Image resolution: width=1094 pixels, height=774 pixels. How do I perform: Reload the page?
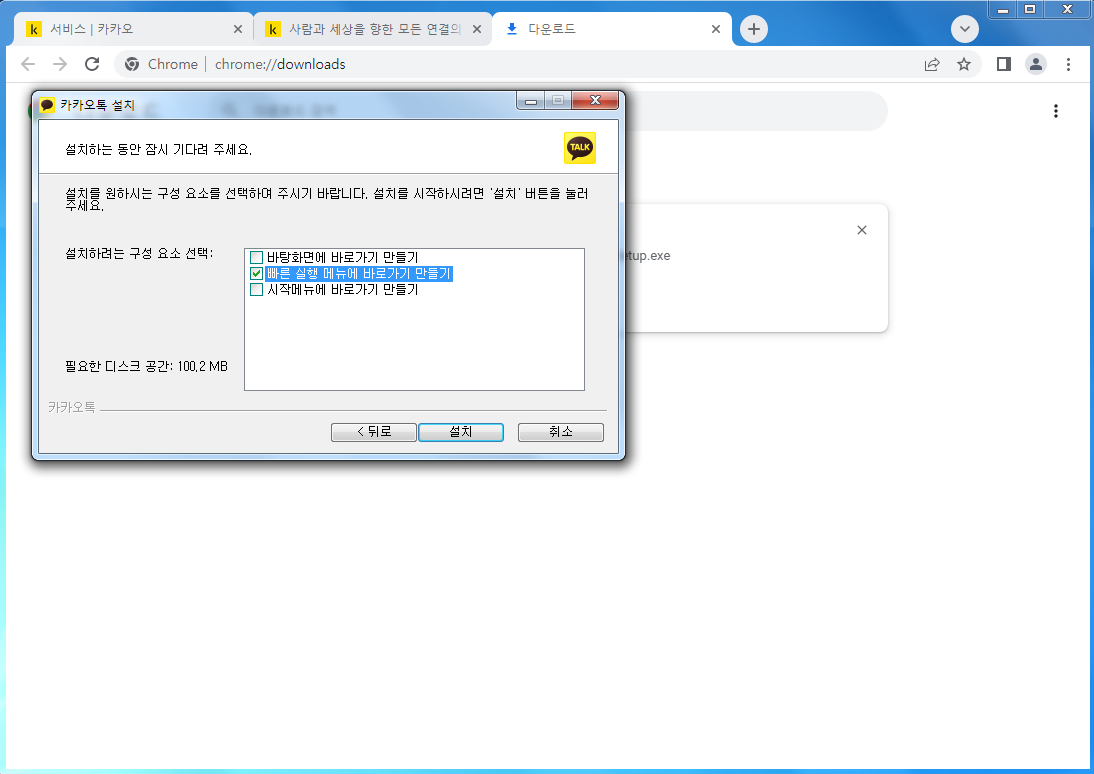pos(92,64)
